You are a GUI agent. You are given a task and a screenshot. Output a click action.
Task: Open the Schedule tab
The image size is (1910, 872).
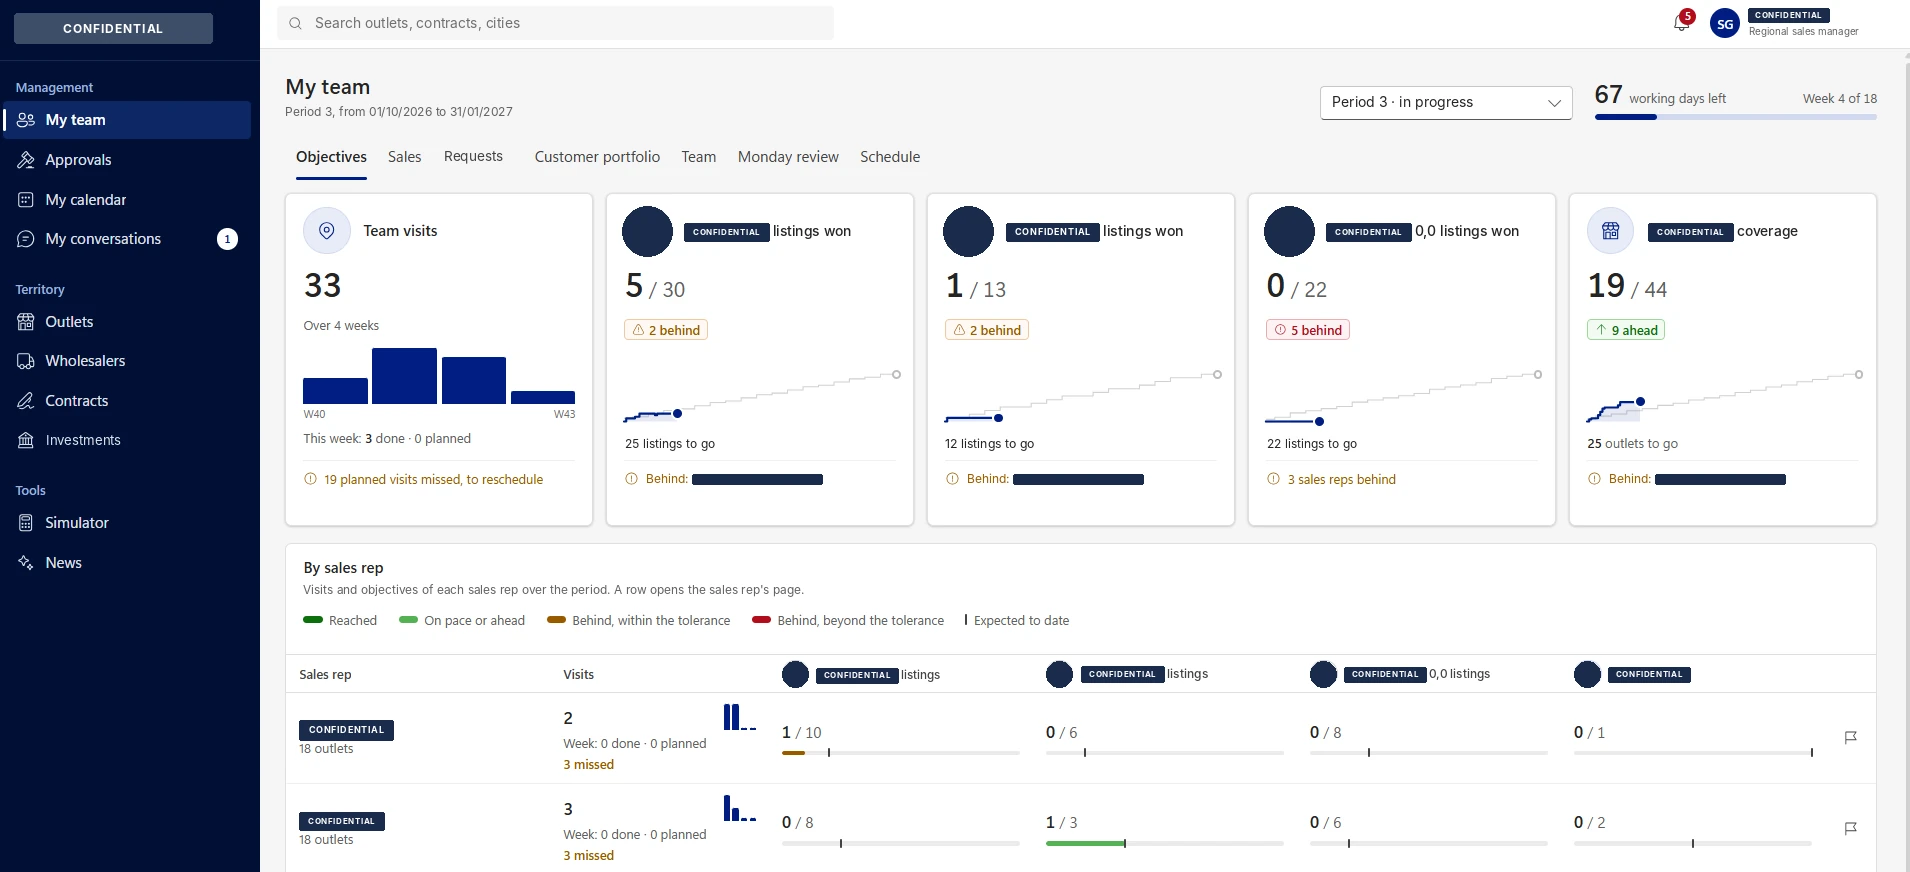(x=890, y=157)
